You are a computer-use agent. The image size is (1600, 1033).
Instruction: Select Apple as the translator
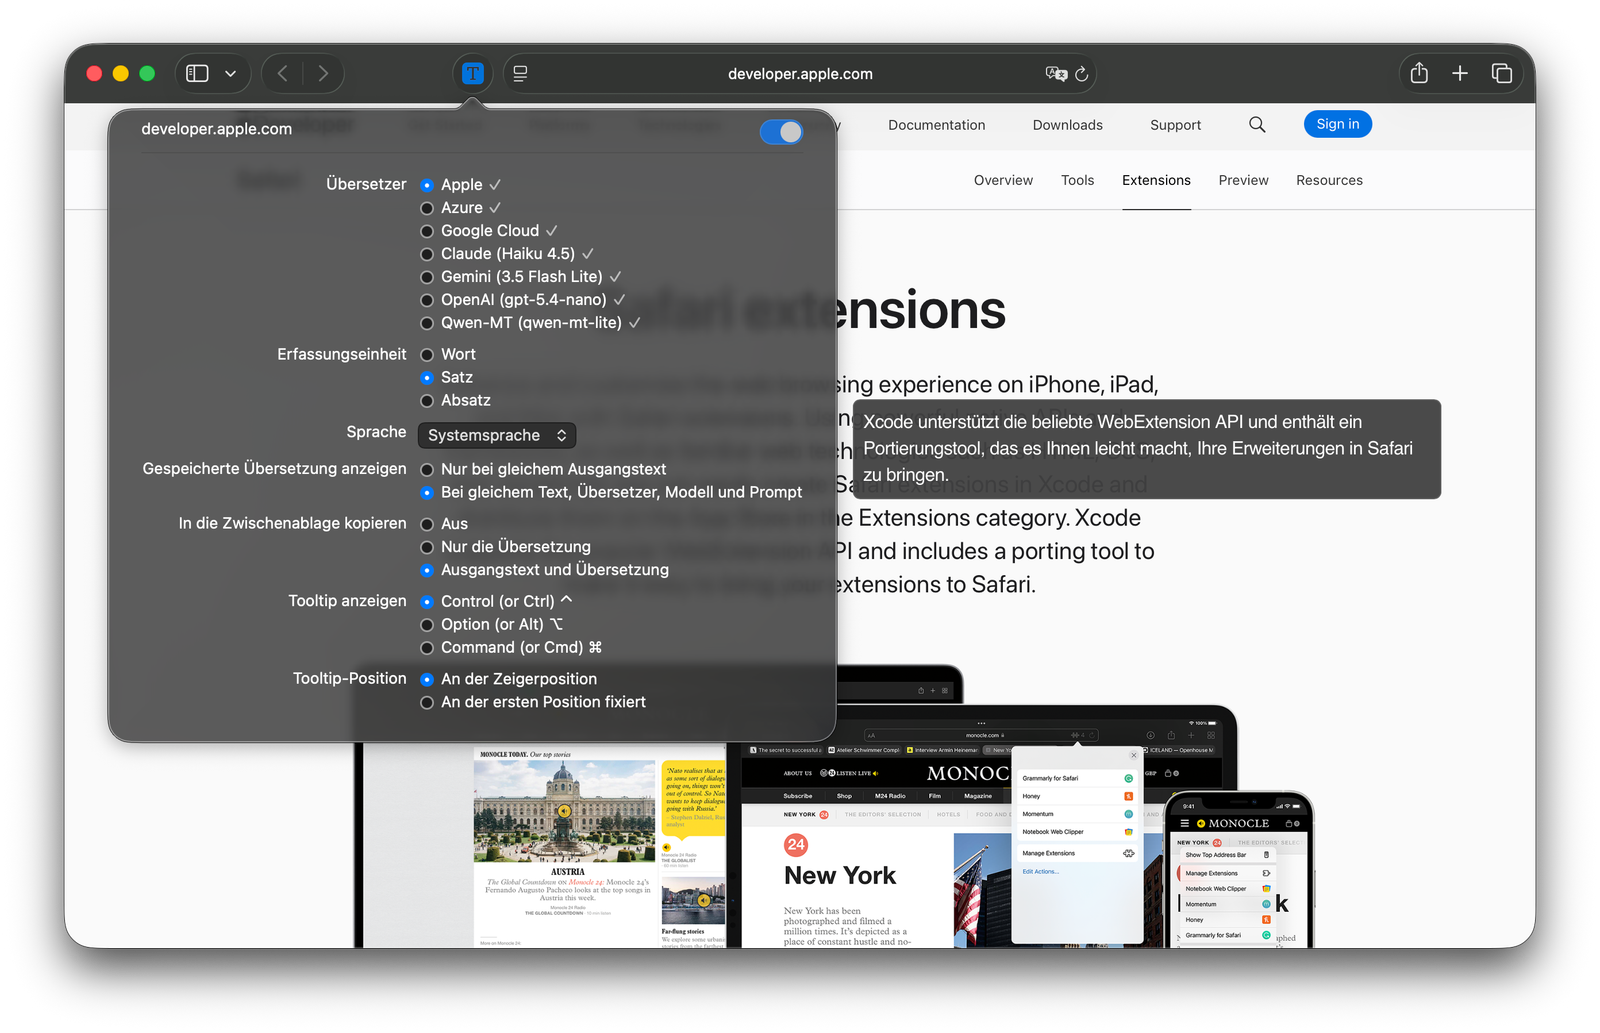pos(427,185)
